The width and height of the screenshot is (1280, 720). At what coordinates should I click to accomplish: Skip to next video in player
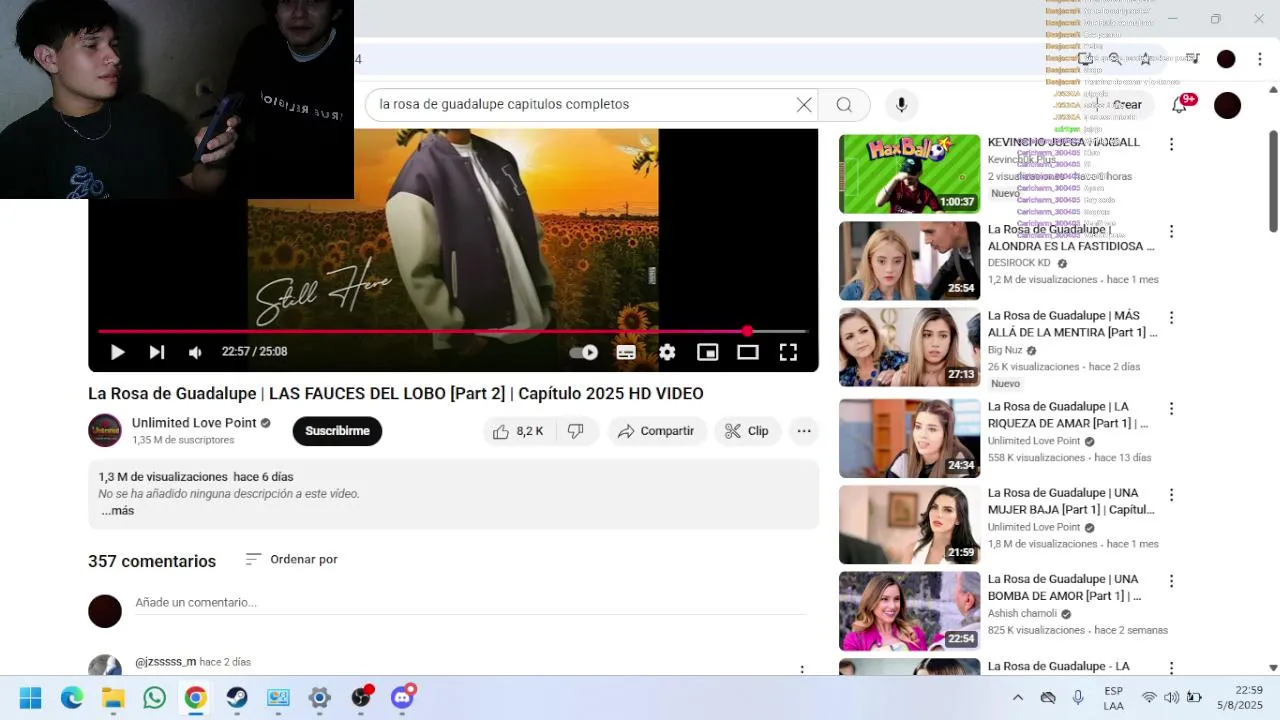click(x=157, y=352)
